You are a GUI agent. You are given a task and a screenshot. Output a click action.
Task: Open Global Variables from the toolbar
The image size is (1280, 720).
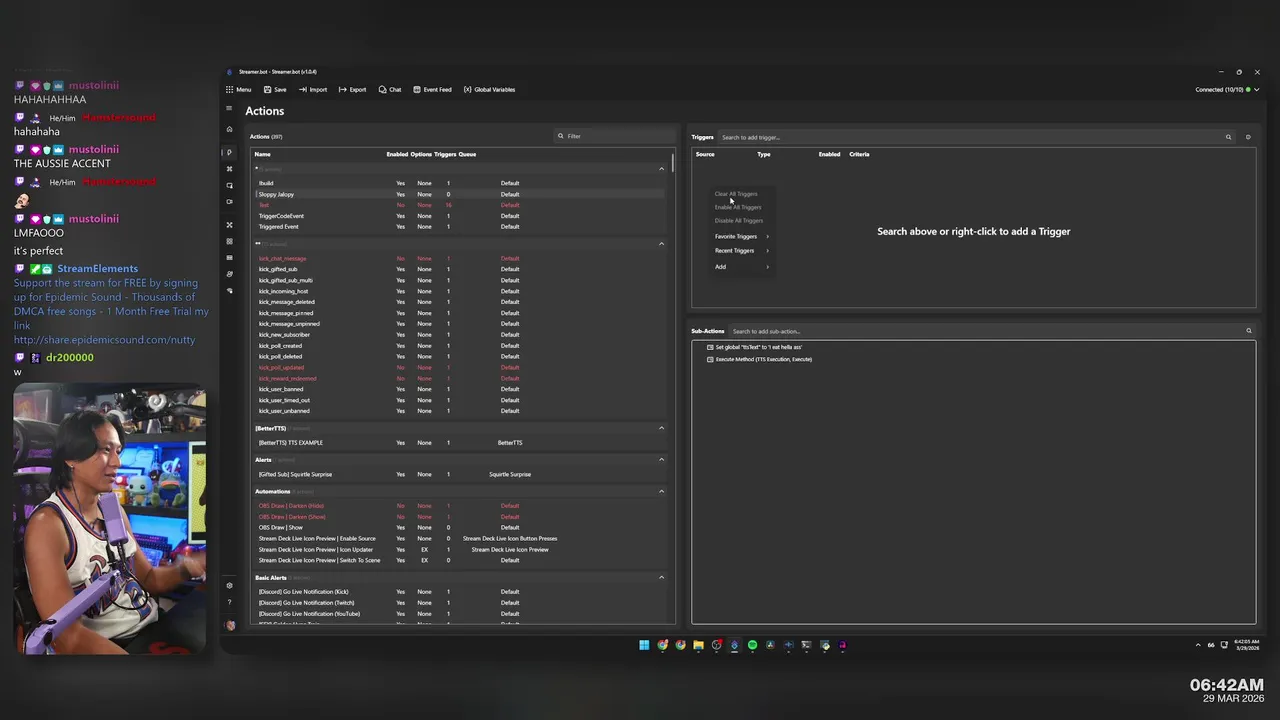[489, 90]
